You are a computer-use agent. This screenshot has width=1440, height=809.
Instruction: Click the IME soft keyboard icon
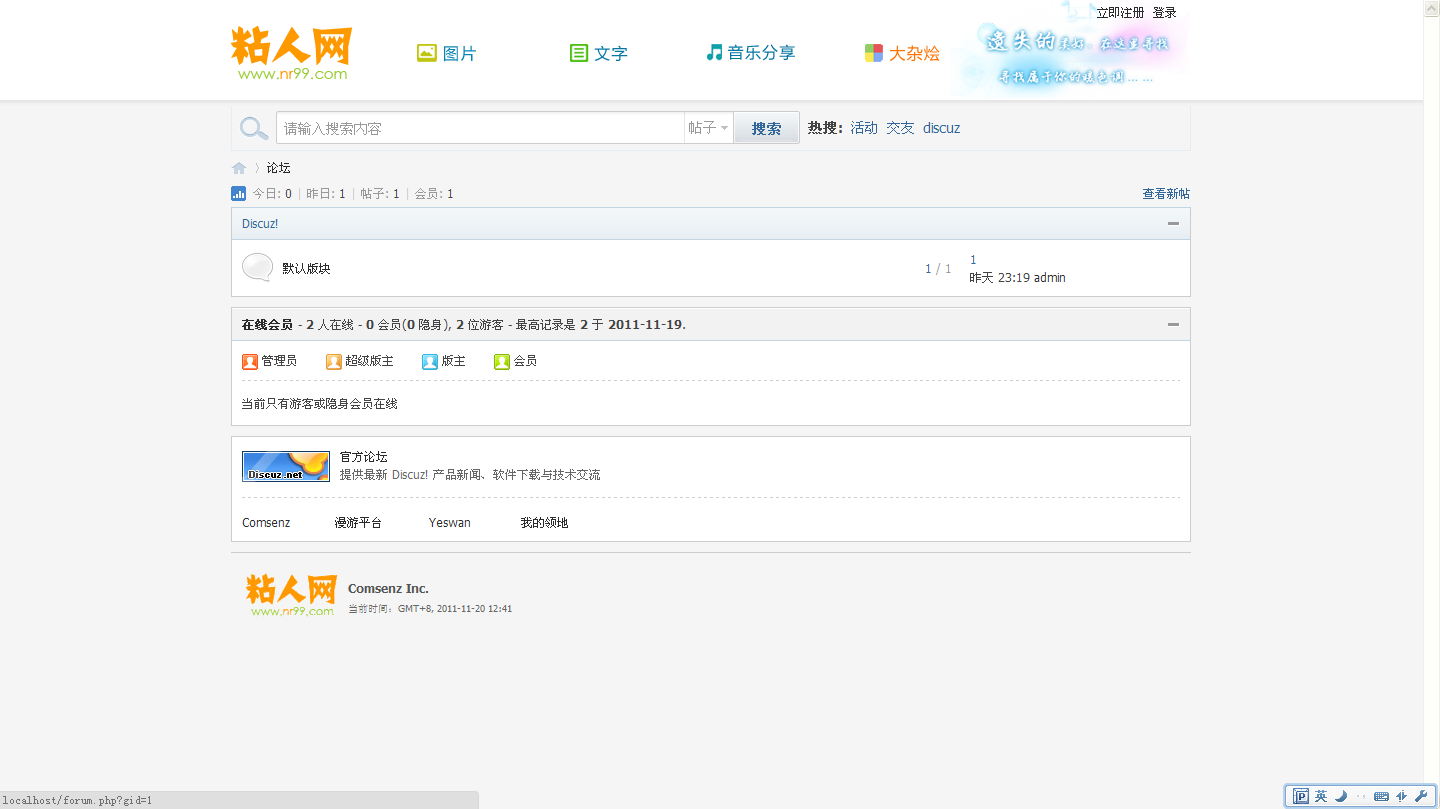click(1381, 796)
